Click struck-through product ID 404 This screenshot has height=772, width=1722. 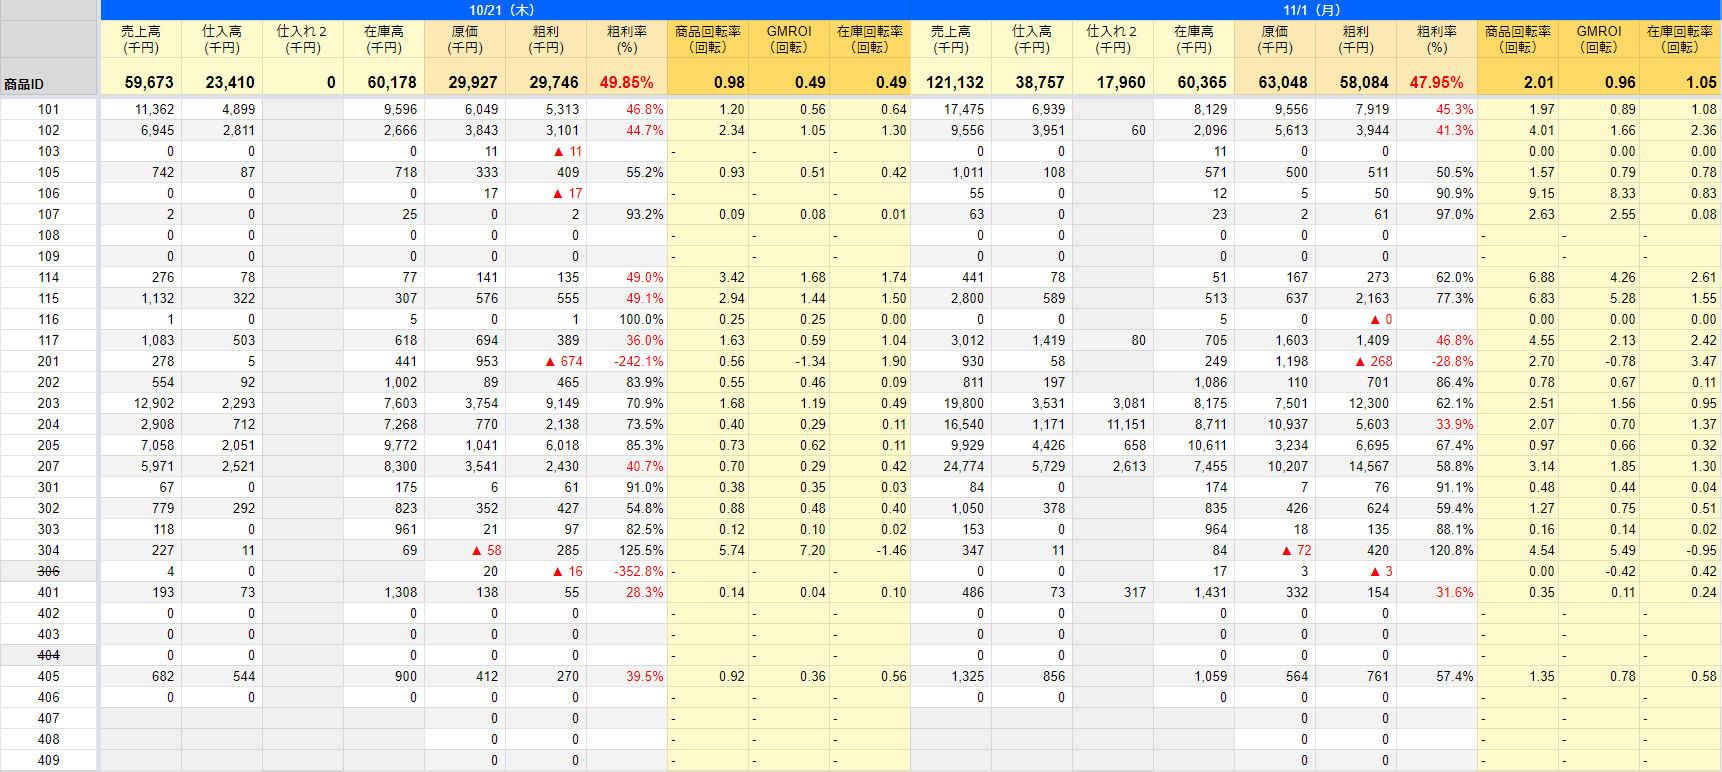[x=48, y=655]
